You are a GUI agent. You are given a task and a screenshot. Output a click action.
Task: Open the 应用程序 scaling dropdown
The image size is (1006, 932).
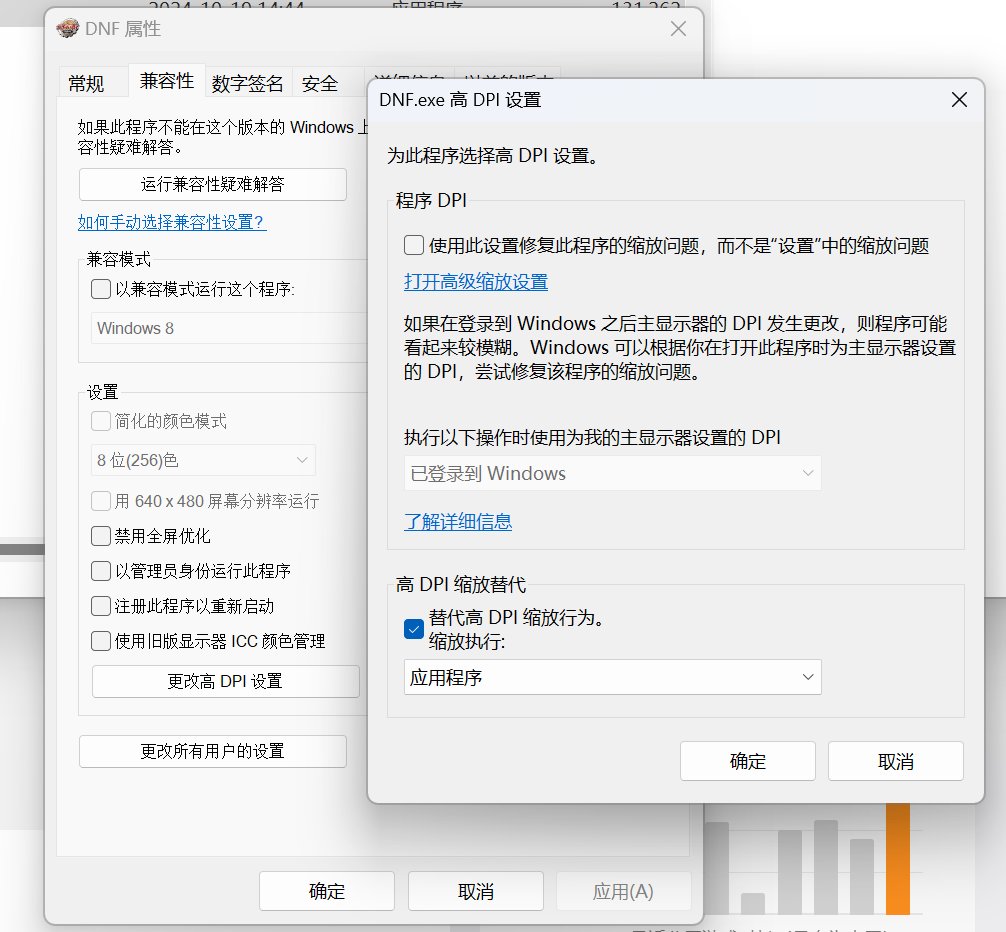(x=613, y=677)
